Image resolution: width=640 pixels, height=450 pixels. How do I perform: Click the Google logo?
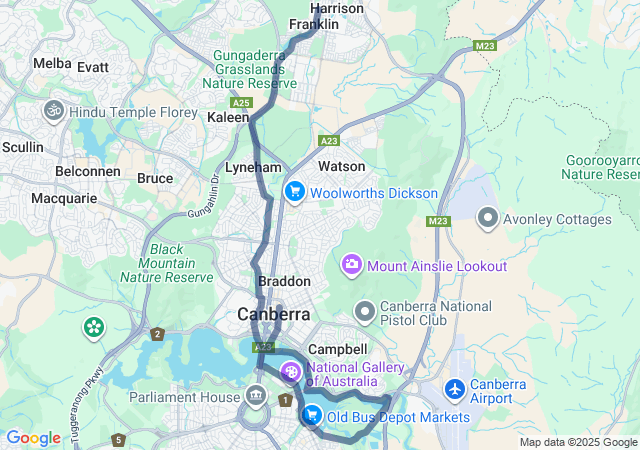(x=33, y=438)
